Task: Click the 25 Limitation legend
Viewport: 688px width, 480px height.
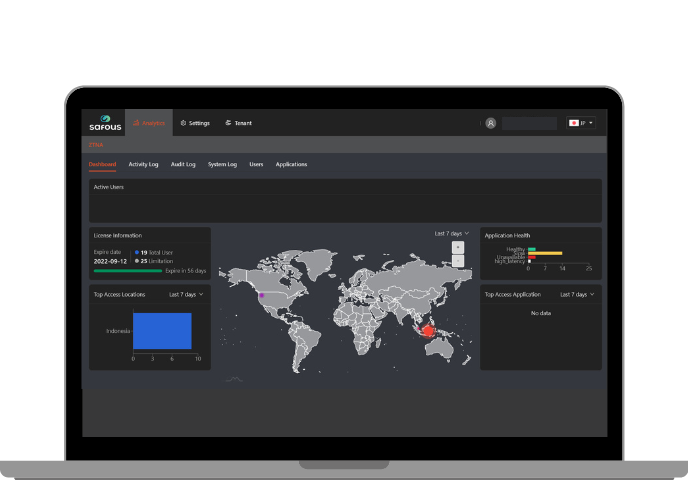Action: tap(154, 261)
